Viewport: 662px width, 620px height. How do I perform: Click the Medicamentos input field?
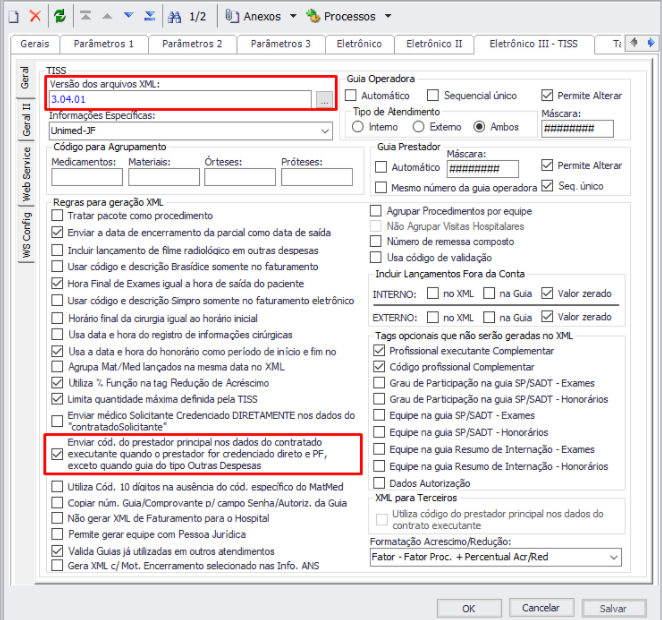[87, 177]
